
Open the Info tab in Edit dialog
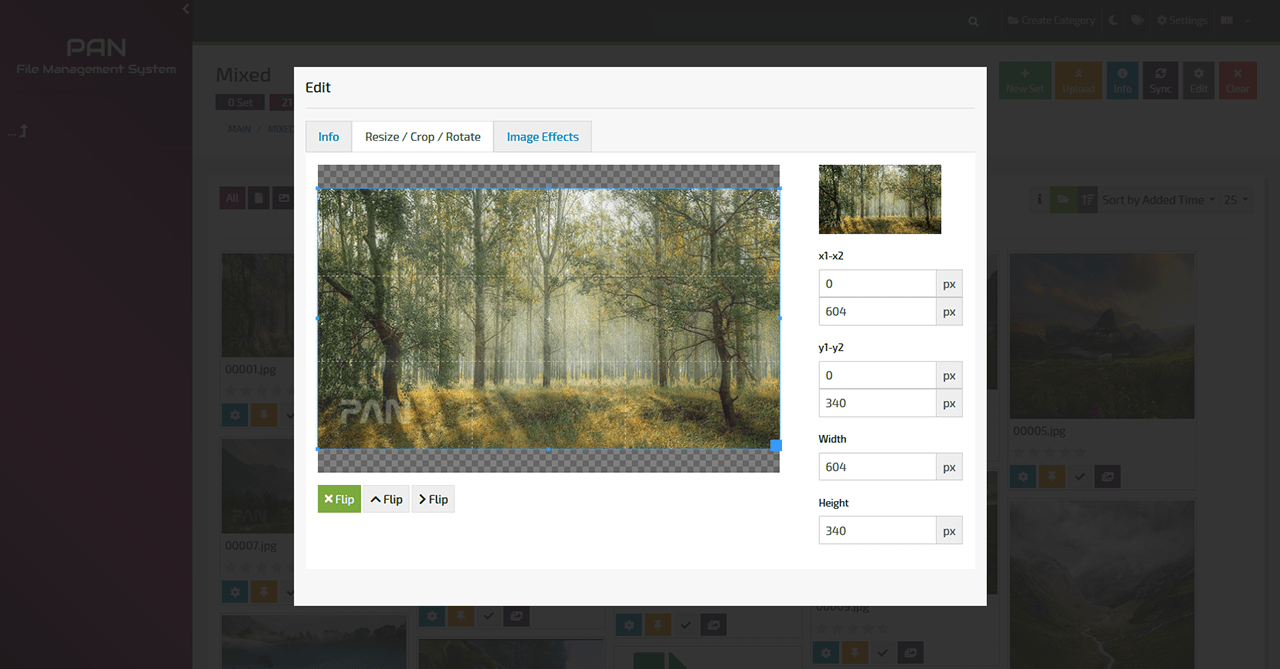(329, 137)
